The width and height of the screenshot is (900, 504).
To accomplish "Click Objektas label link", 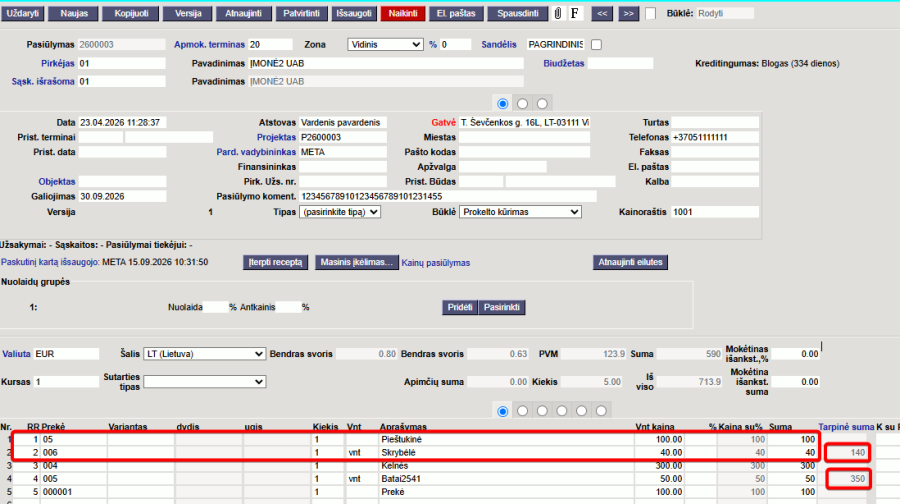I will [57, 181].
